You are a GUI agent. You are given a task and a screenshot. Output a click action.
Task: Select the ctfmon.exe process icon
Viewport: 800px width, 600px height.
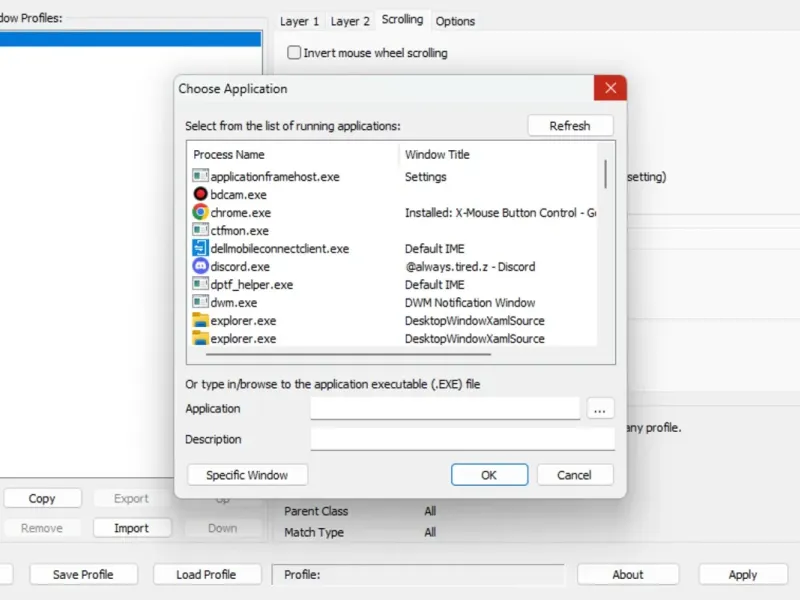(x=200, y=230)
